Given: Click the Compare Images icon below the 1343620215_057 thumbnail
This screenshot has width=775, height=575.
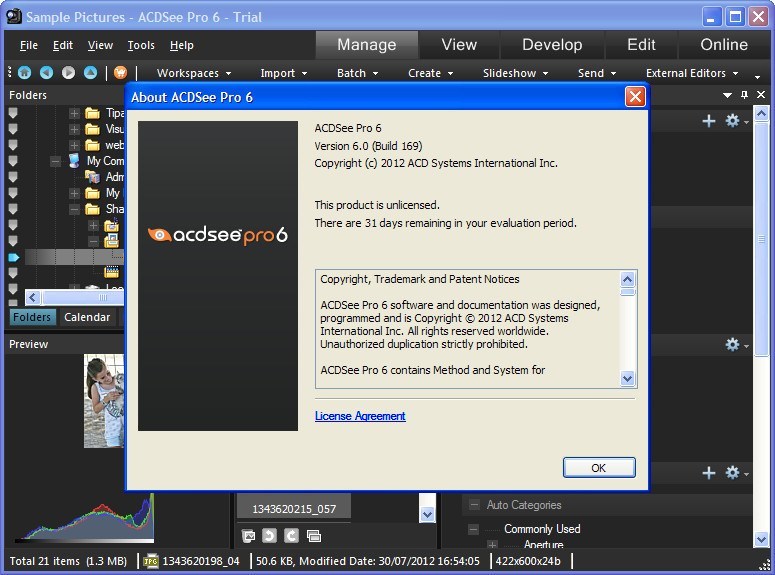Looking at the screenshot, I should pyautogui.click(x=249, y=535).
